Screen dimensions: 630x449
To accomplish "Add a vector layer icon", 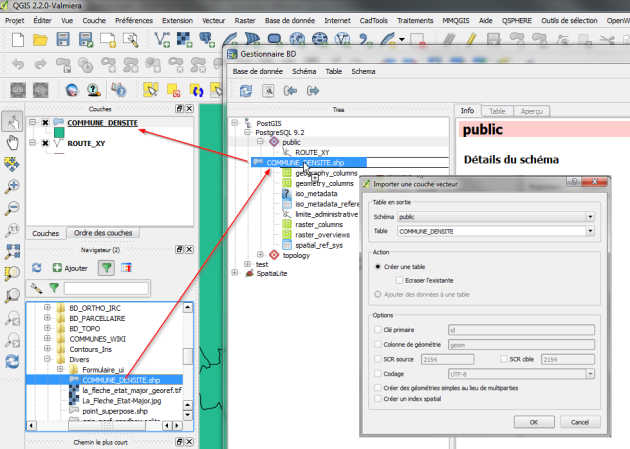I will coord(162,39).
